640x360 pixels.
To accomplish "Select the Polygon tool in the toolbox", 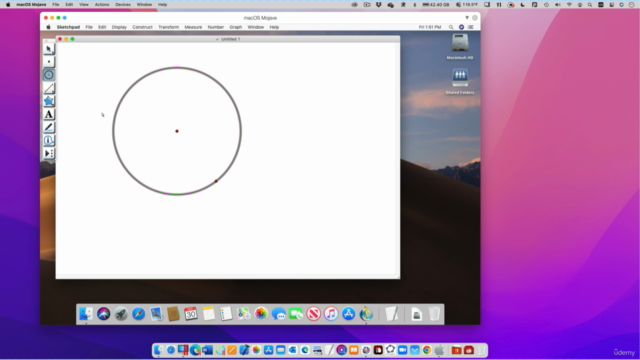I will pyautogui.click(x=49, y=101).
